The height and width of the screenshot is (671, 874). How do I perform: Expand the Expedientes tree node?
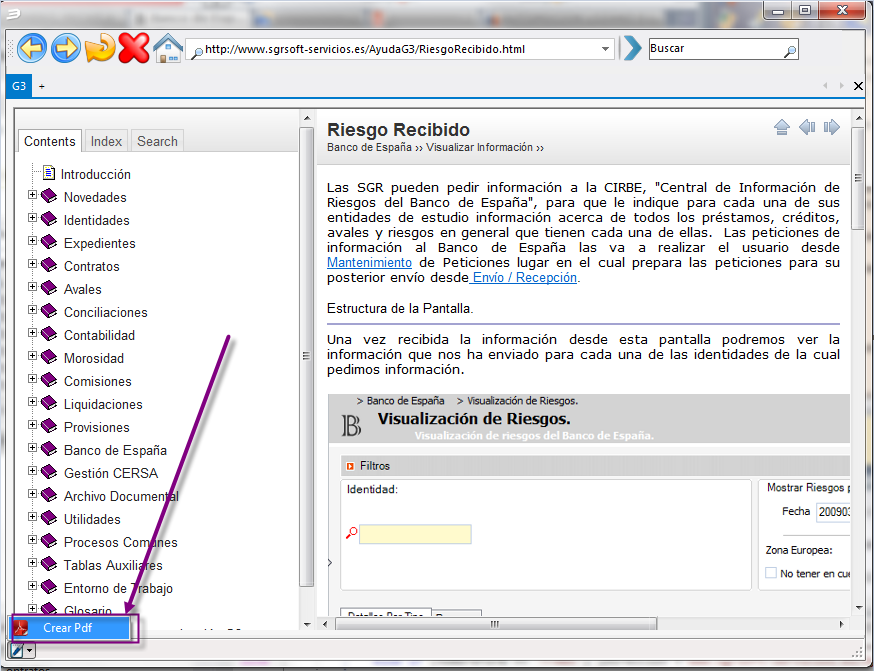[x=32, y=241]
